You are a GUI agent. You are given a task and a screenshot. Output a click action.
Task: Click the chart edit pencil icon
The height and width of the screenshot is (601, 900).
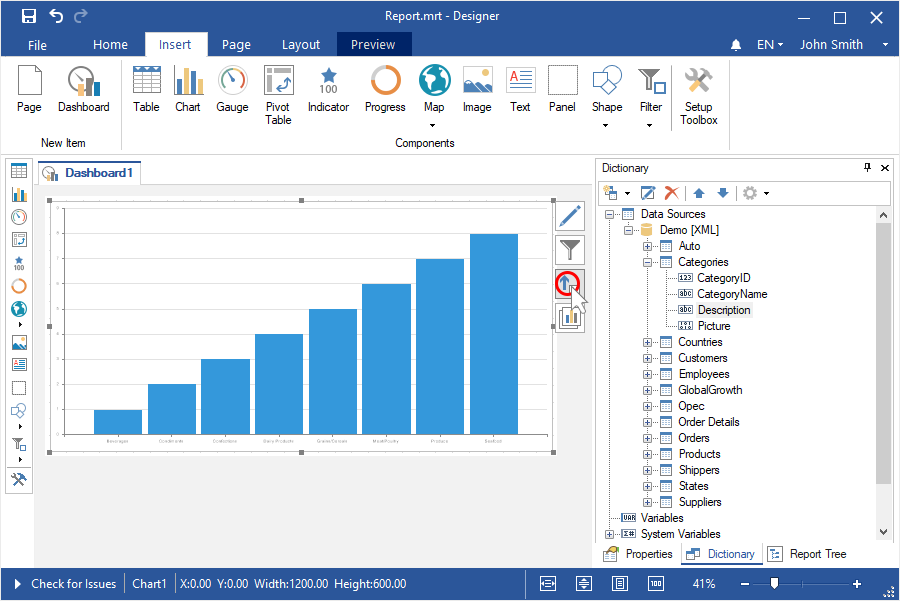[569, 216]
